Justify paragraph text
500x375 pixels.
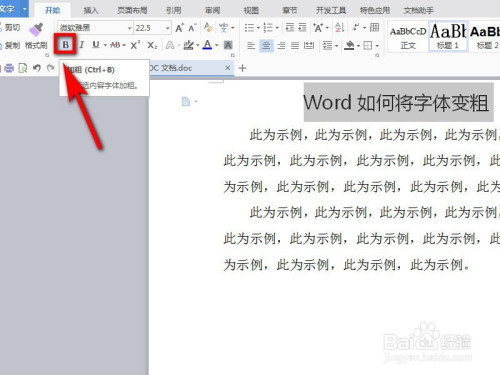295,45
